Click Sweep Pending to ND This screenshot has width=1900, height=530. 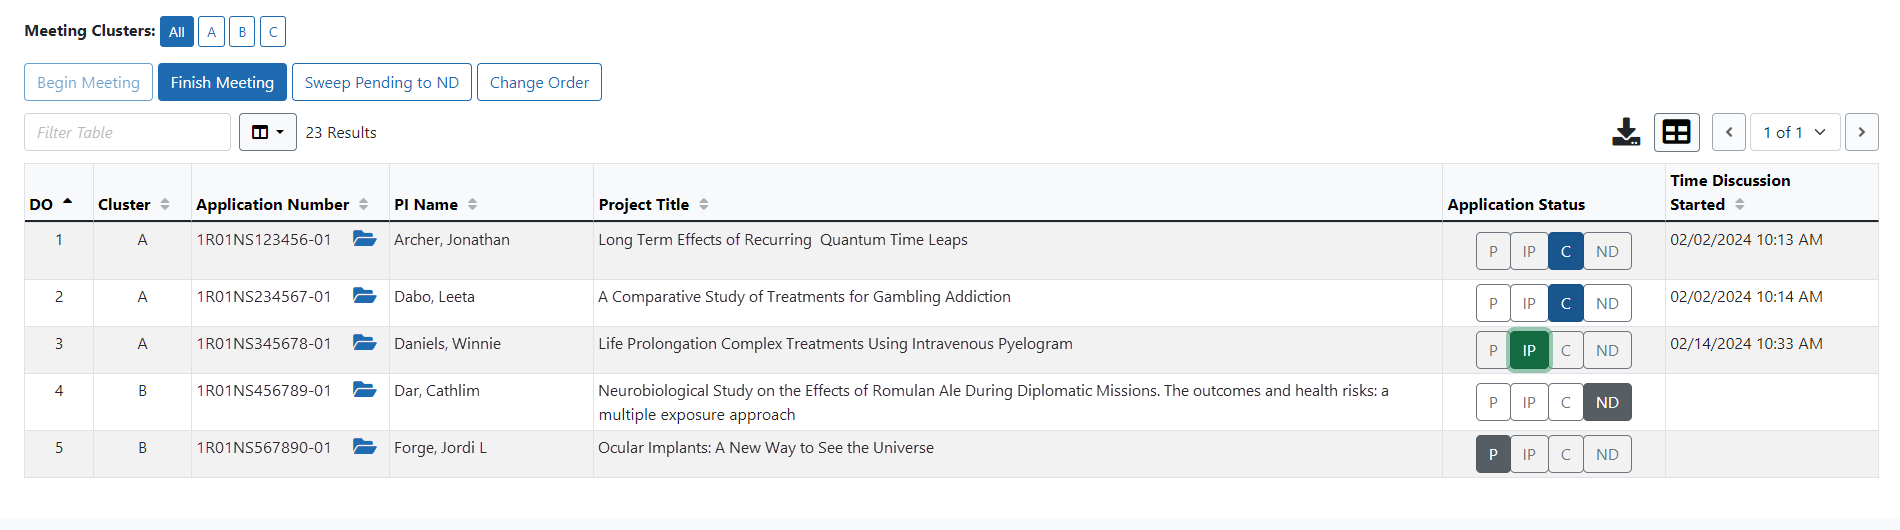pos(382,82)
